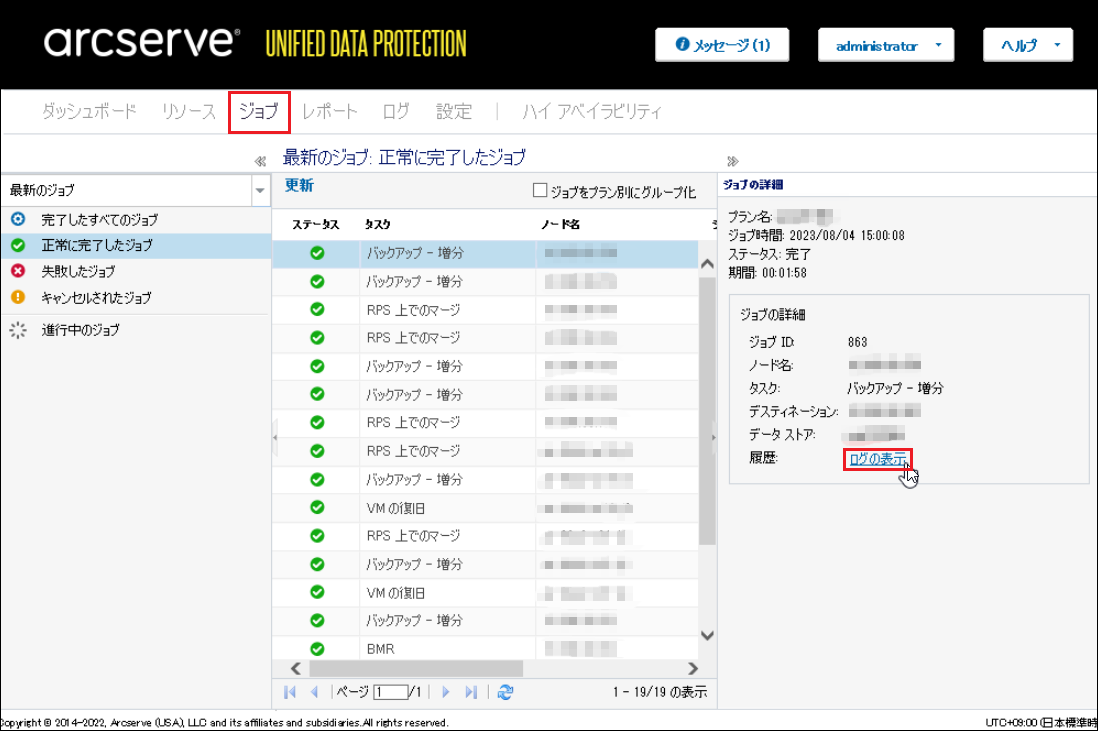
Task: Enable ジョブをプラン別にグループ化 checkbox
Action: [x=539, y=190]
